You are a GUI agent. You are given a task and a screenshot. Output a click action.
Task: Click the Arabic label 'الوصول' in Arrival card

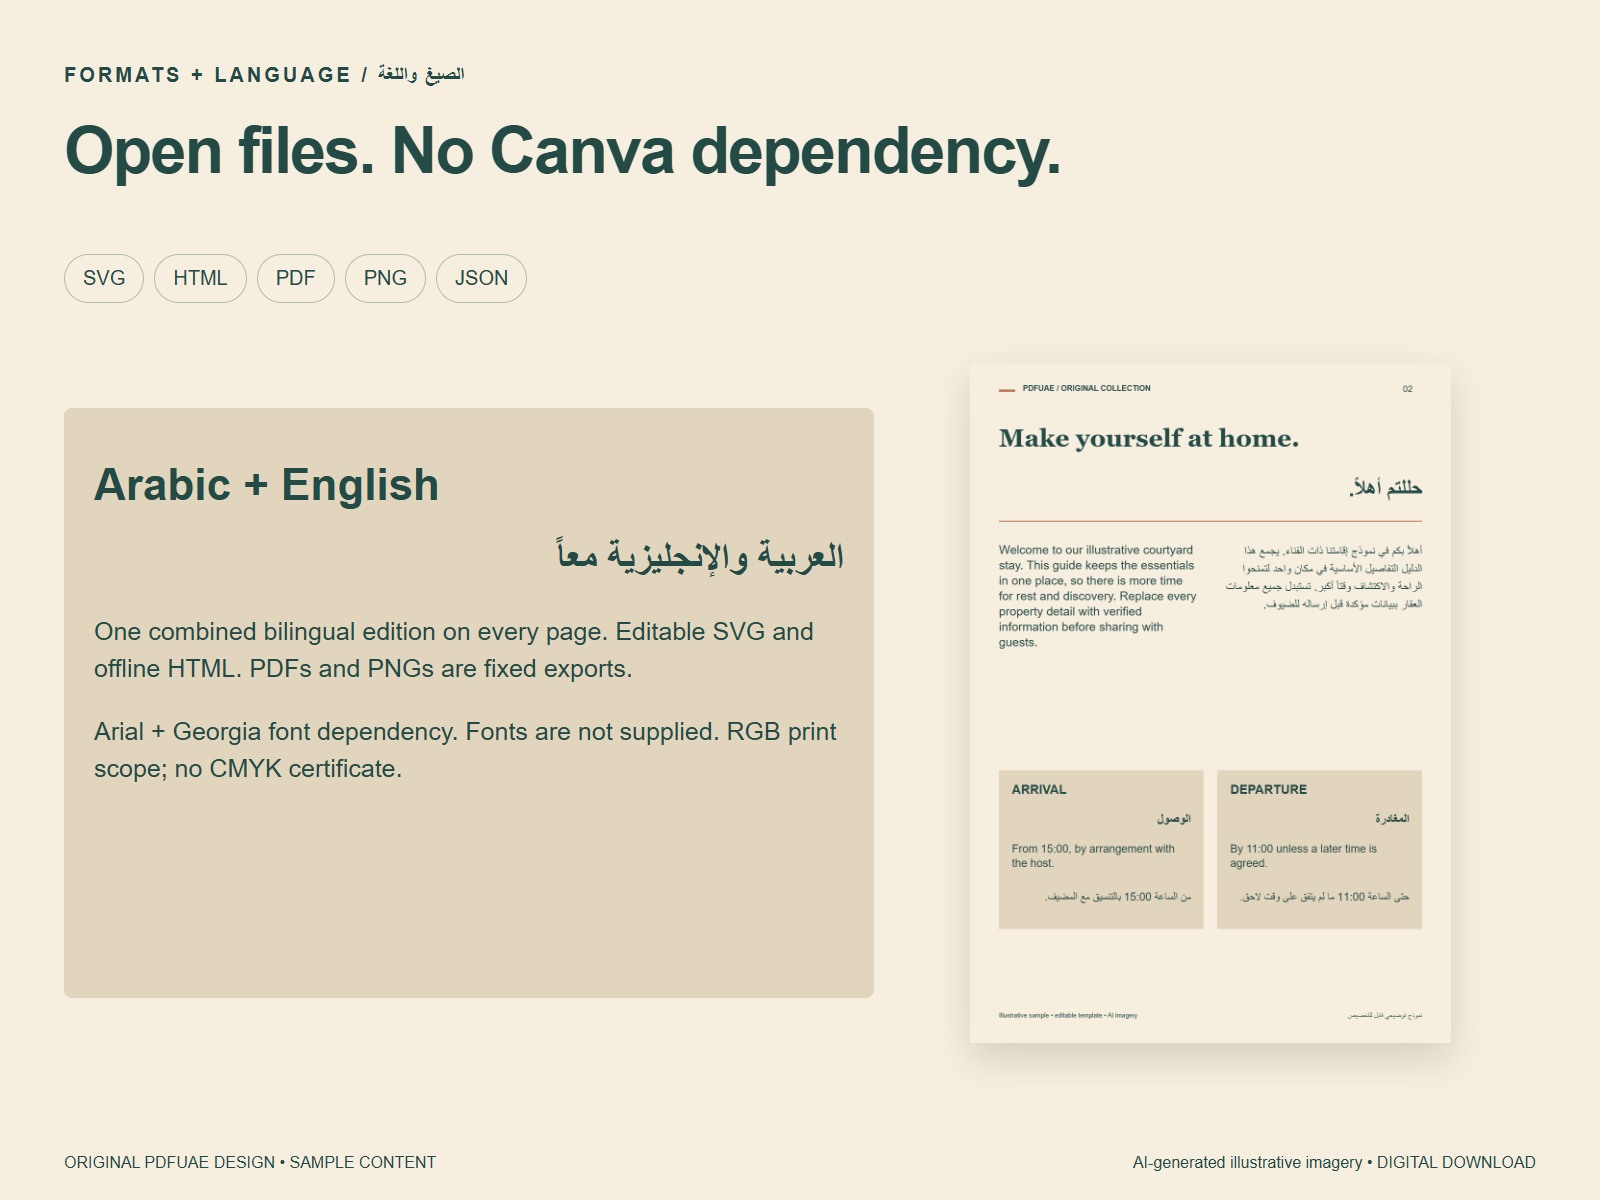1174,819
